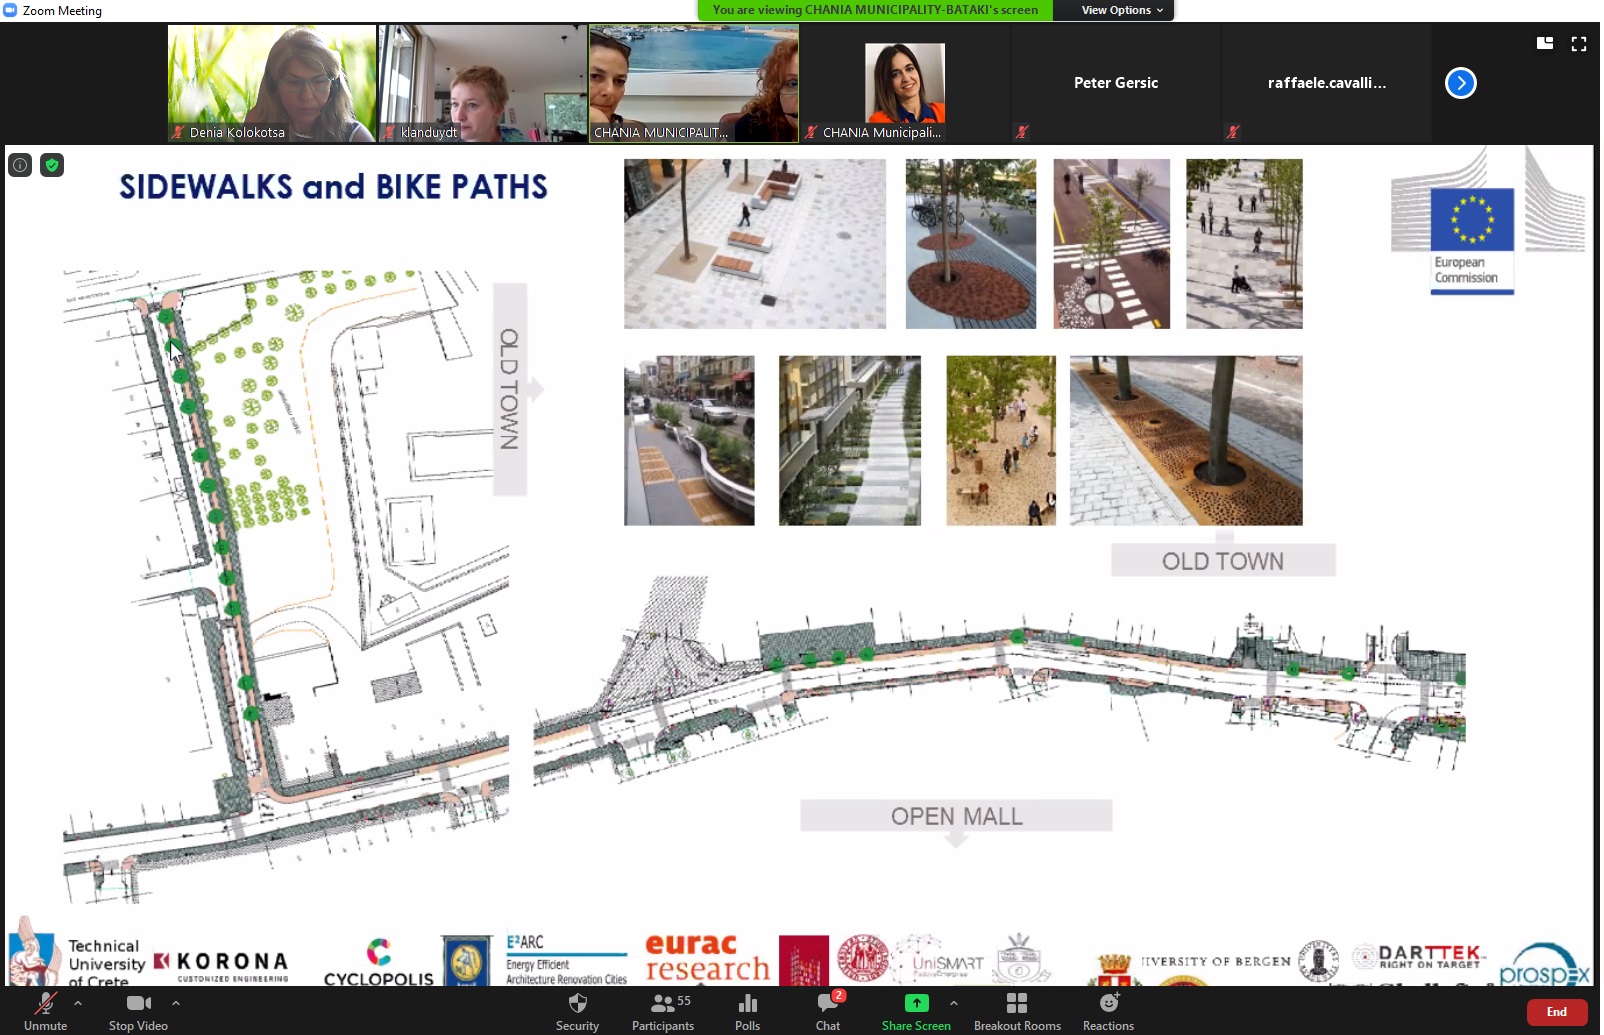Select Denia Kolokotsa's video thumbnail
The image size is (1604, 1035).
[x=272, y=83]
